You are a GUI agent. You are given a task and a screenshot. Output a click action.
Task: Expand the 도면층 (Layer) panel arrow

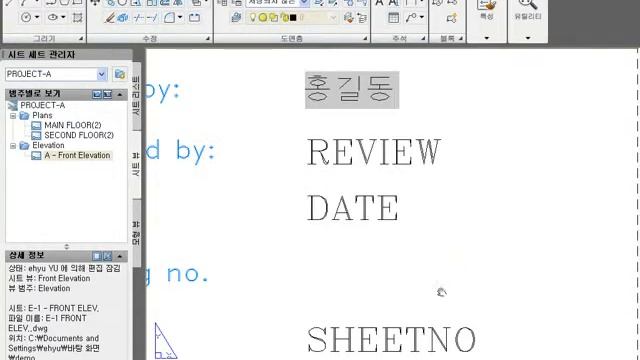(365, 38)
